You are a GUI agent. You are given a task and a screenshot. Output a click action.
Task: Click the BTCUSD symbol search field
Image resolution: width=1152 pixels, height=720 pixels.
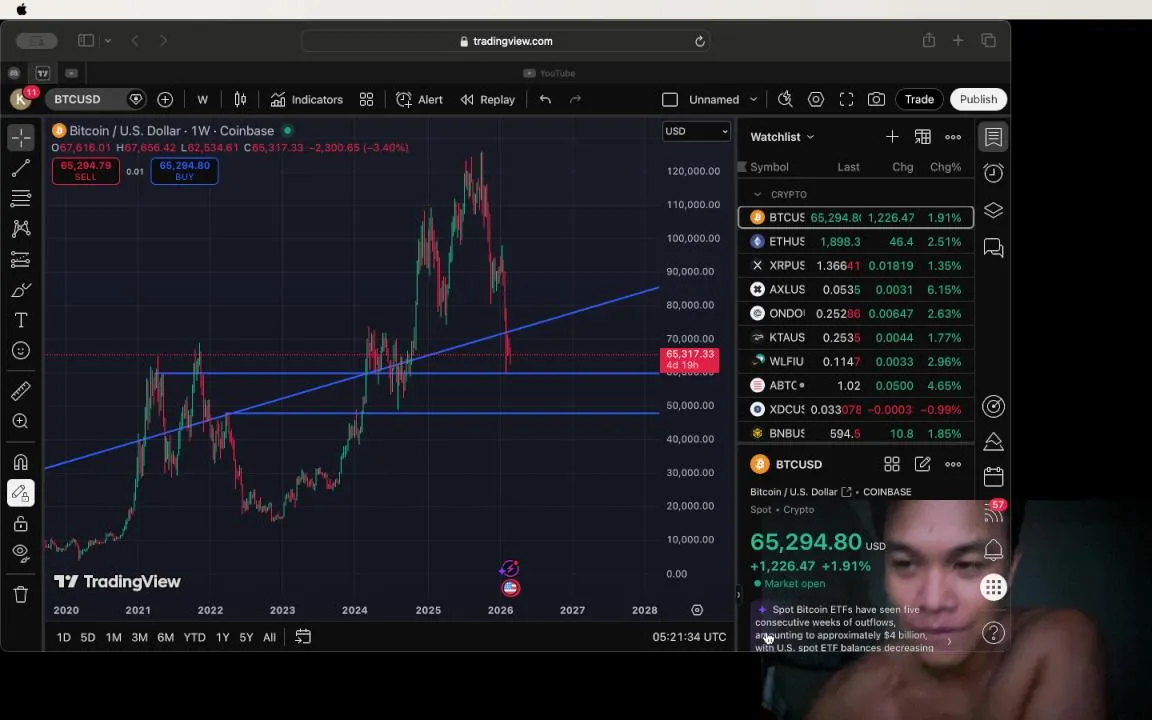[96, 99]
